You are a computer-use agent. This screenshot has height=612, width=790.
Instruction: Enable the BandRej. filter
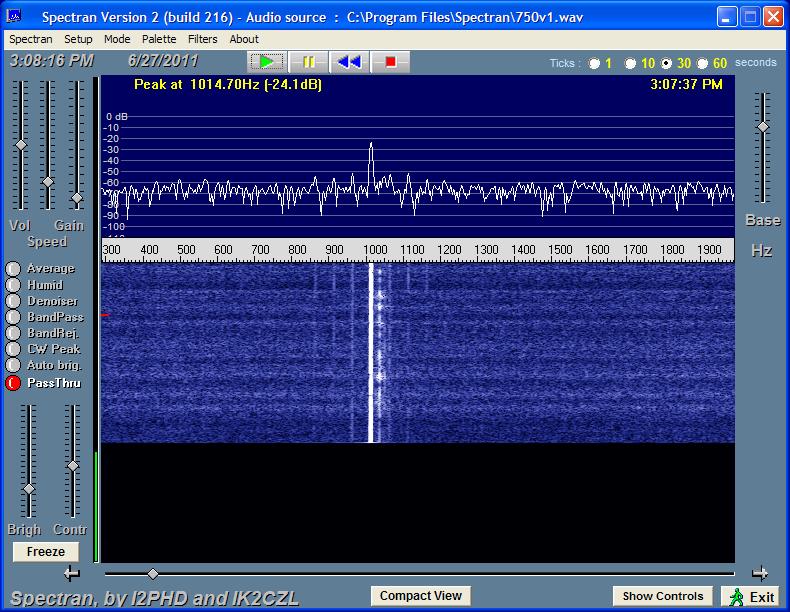(13, 333)
